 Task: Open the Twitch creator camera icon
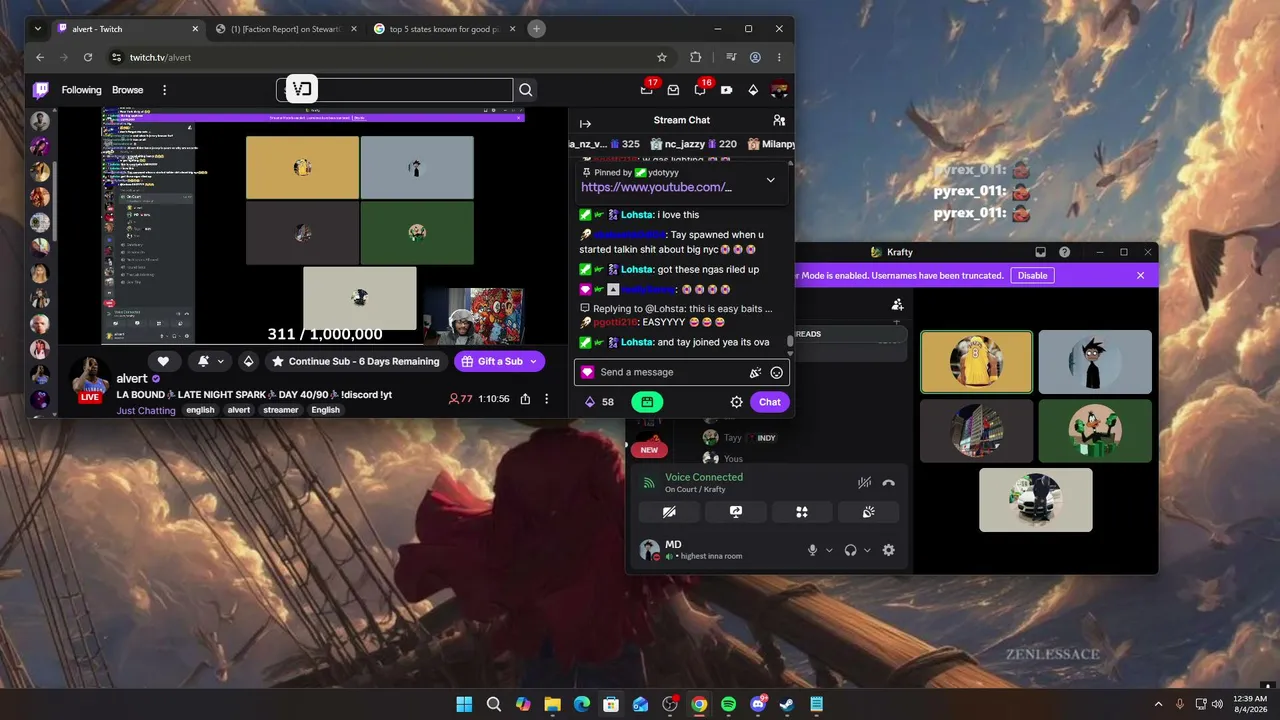click(727, 90)
